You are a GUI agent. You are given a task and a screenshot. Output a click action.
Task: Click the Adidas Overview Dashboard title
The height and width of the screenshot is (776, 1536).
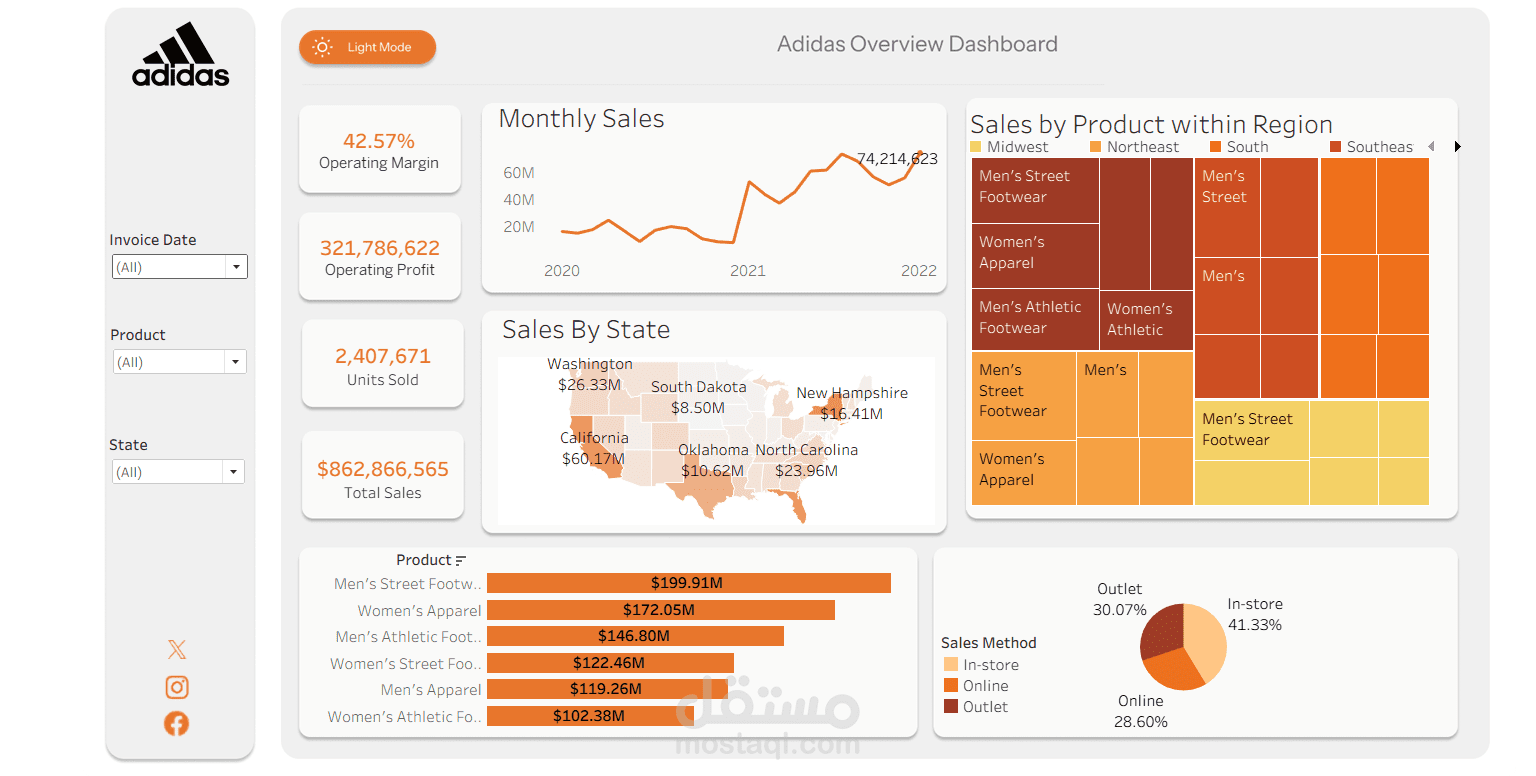[x=917, y=44]
